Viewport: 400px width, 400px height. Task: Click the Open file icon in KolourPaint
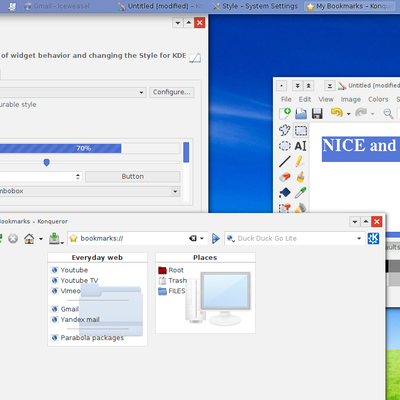(301, 113)
